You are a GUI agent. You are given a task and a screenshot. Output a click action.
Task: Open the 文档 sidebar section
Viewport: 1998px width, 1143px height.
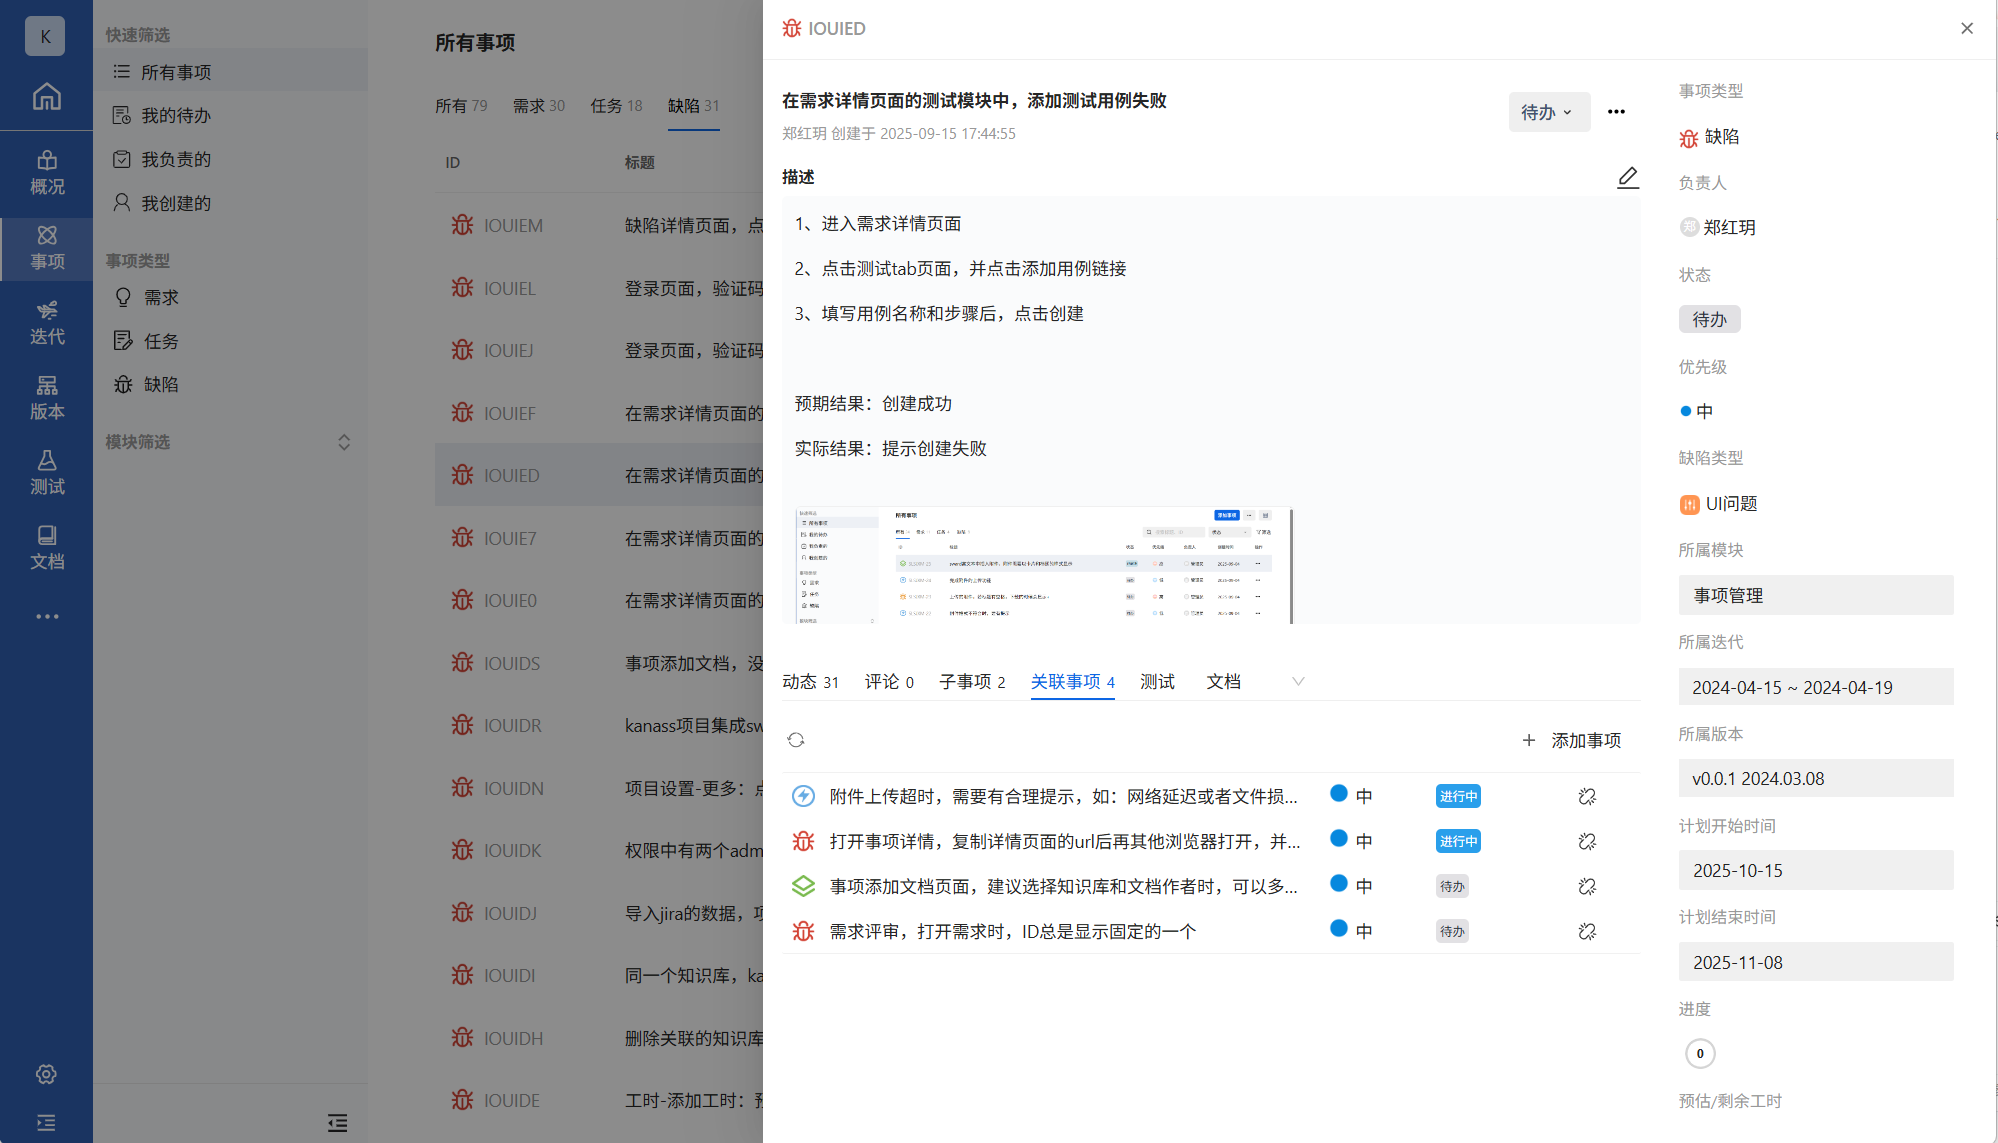46,548
